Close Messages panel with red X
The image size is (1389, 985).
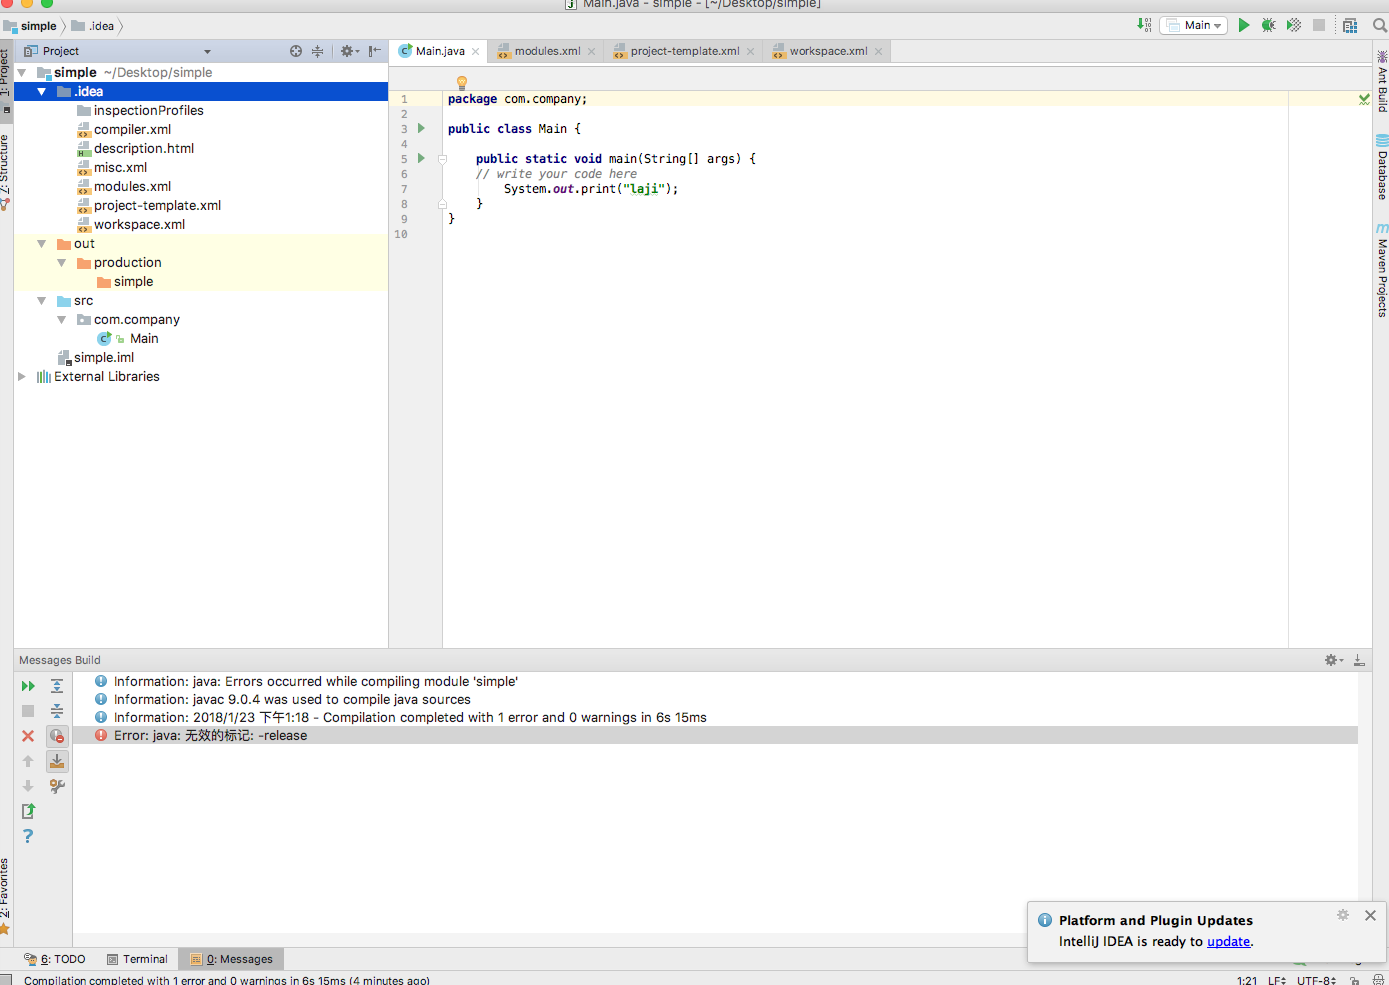(x=28, y=736)
